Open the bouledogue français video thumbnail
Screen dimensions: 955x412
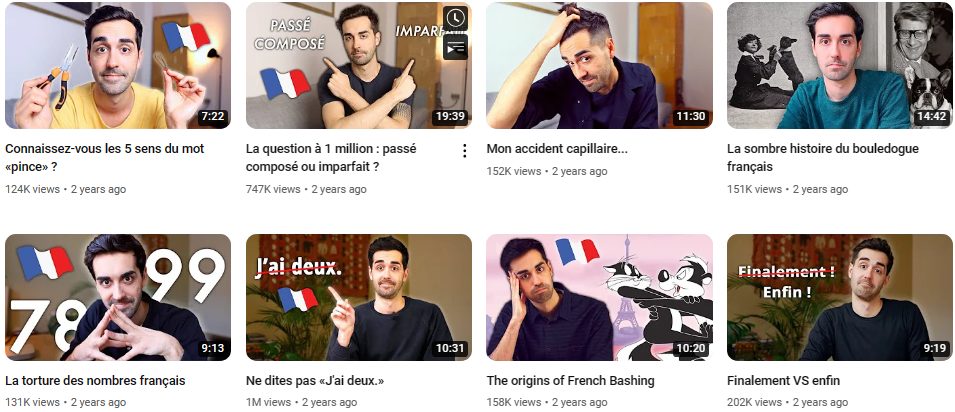coord(840,65)
